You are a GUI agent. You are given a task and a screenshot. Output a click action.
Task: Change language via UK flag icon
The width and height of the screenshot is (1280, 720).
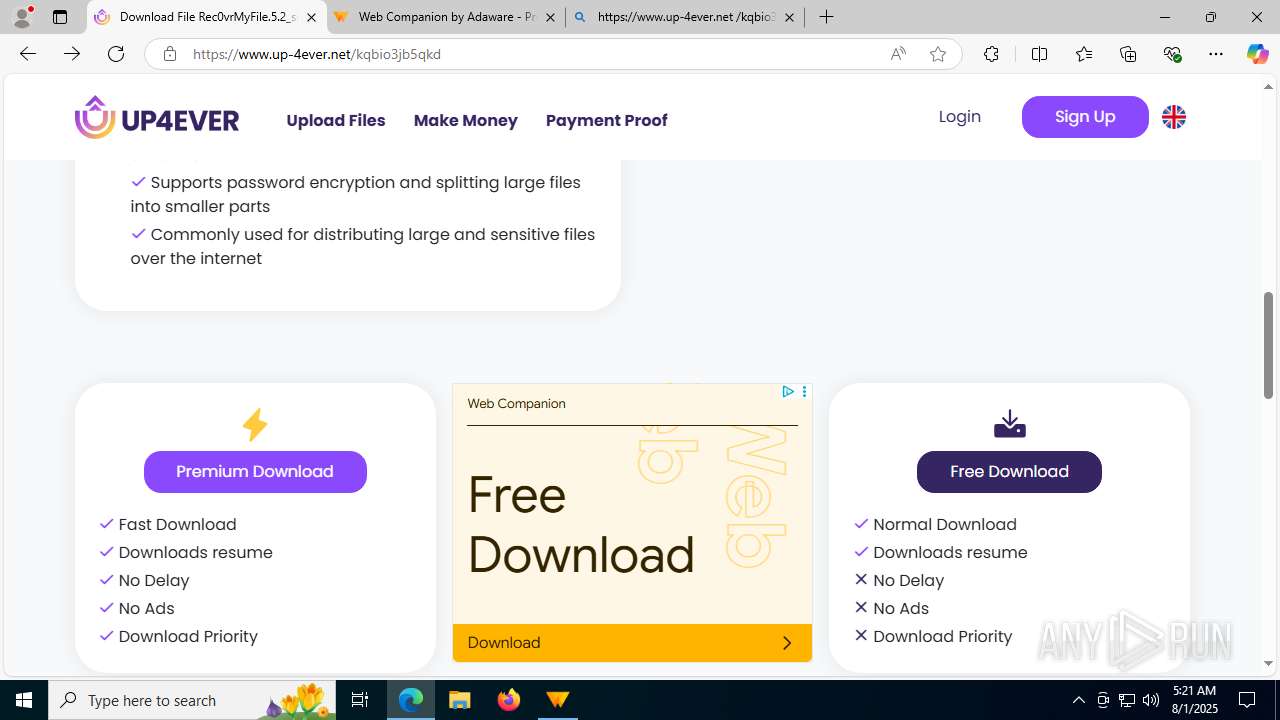1174,117
